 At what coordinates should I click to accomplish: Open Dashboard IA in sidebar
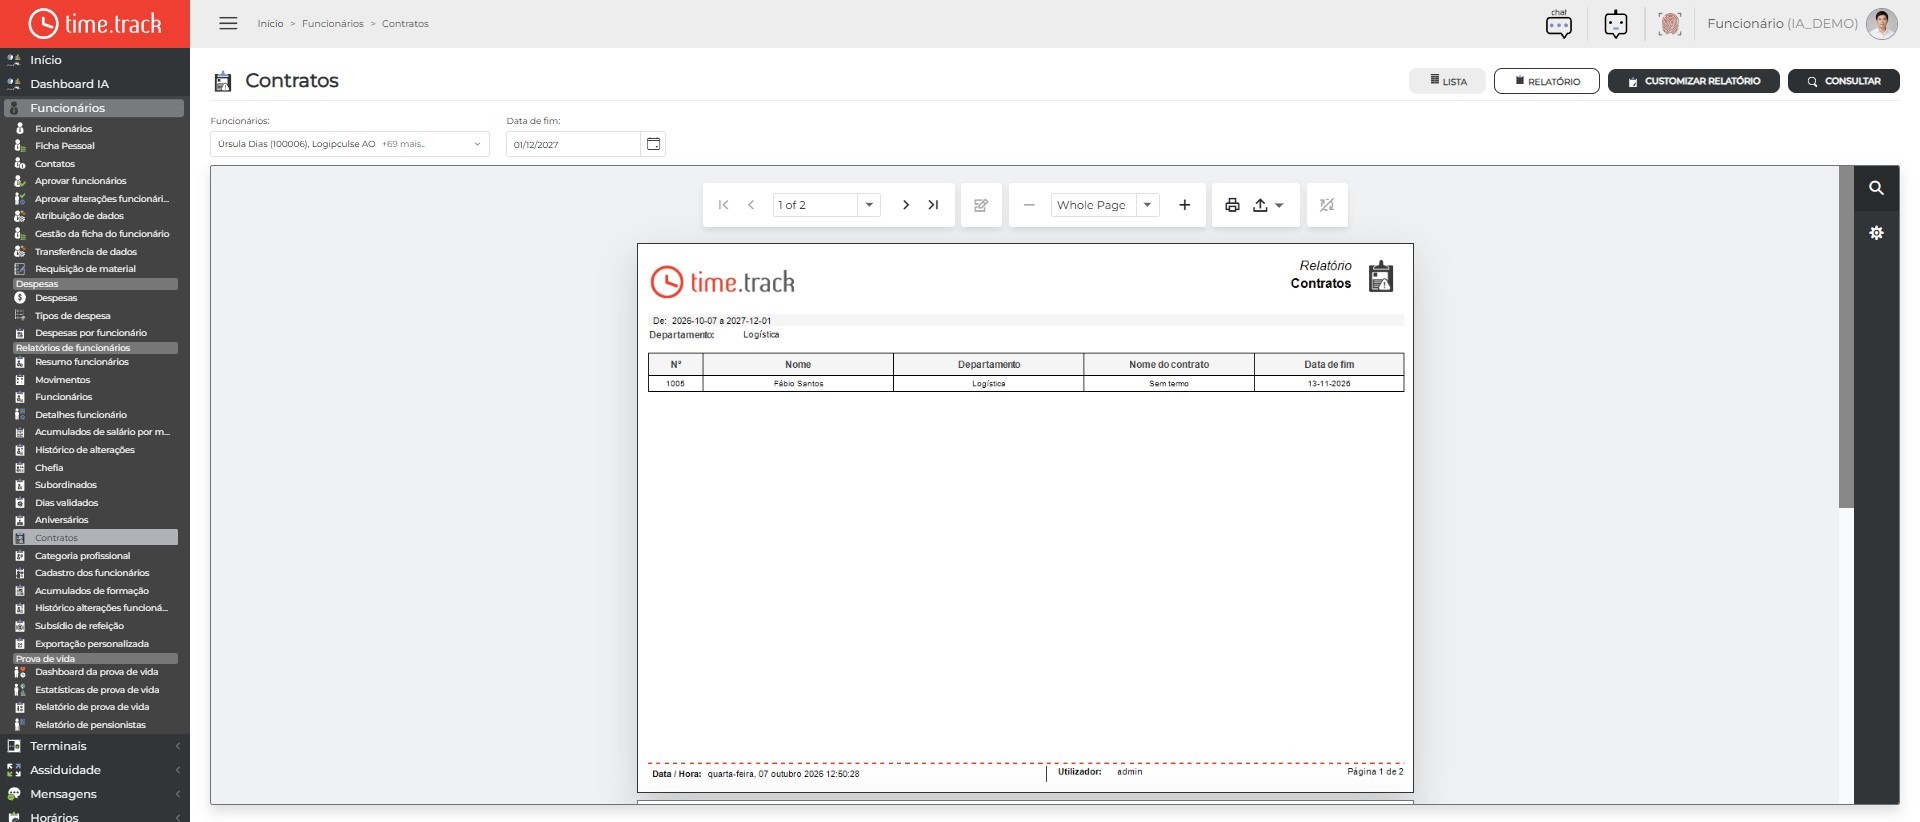coord(69,84)
